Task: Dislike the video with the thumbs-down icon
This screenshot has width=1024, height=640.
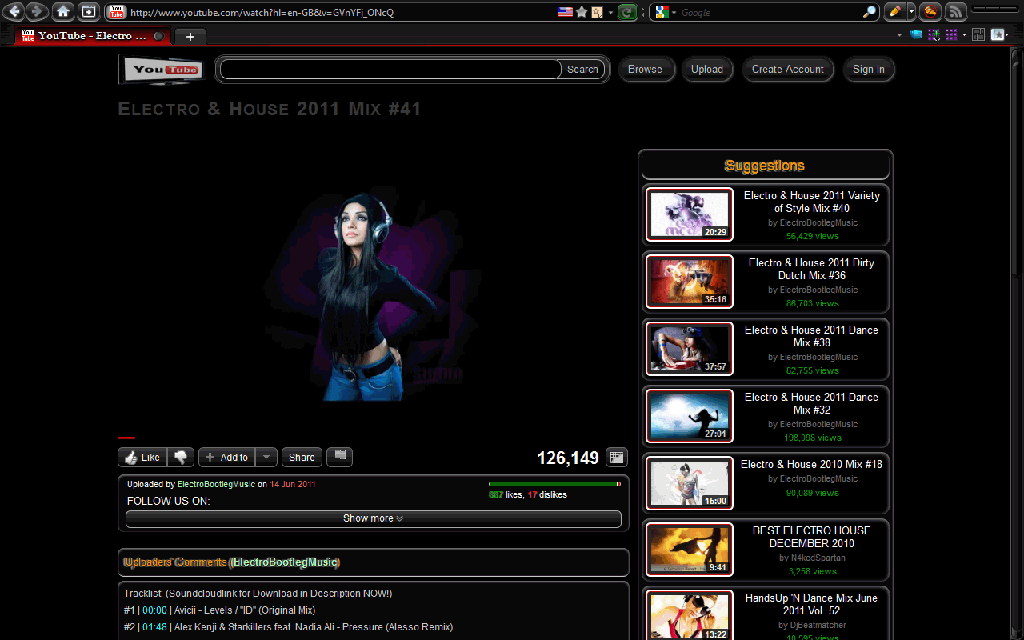Action: [x=180, y=457]
